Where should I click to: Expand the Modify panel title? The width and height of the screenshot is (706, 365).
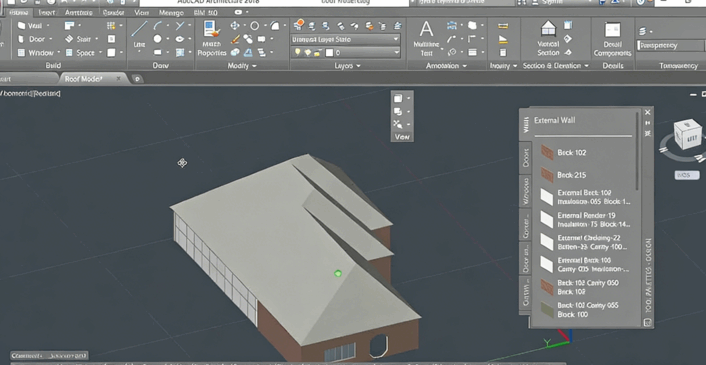click(x=241, y=66)
